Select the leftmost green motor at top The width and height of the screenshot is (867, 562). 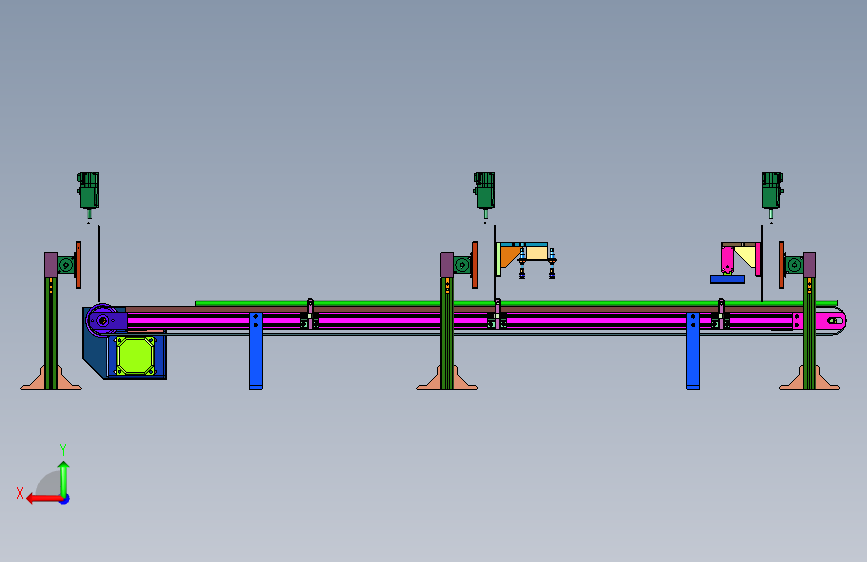point(88,191)
